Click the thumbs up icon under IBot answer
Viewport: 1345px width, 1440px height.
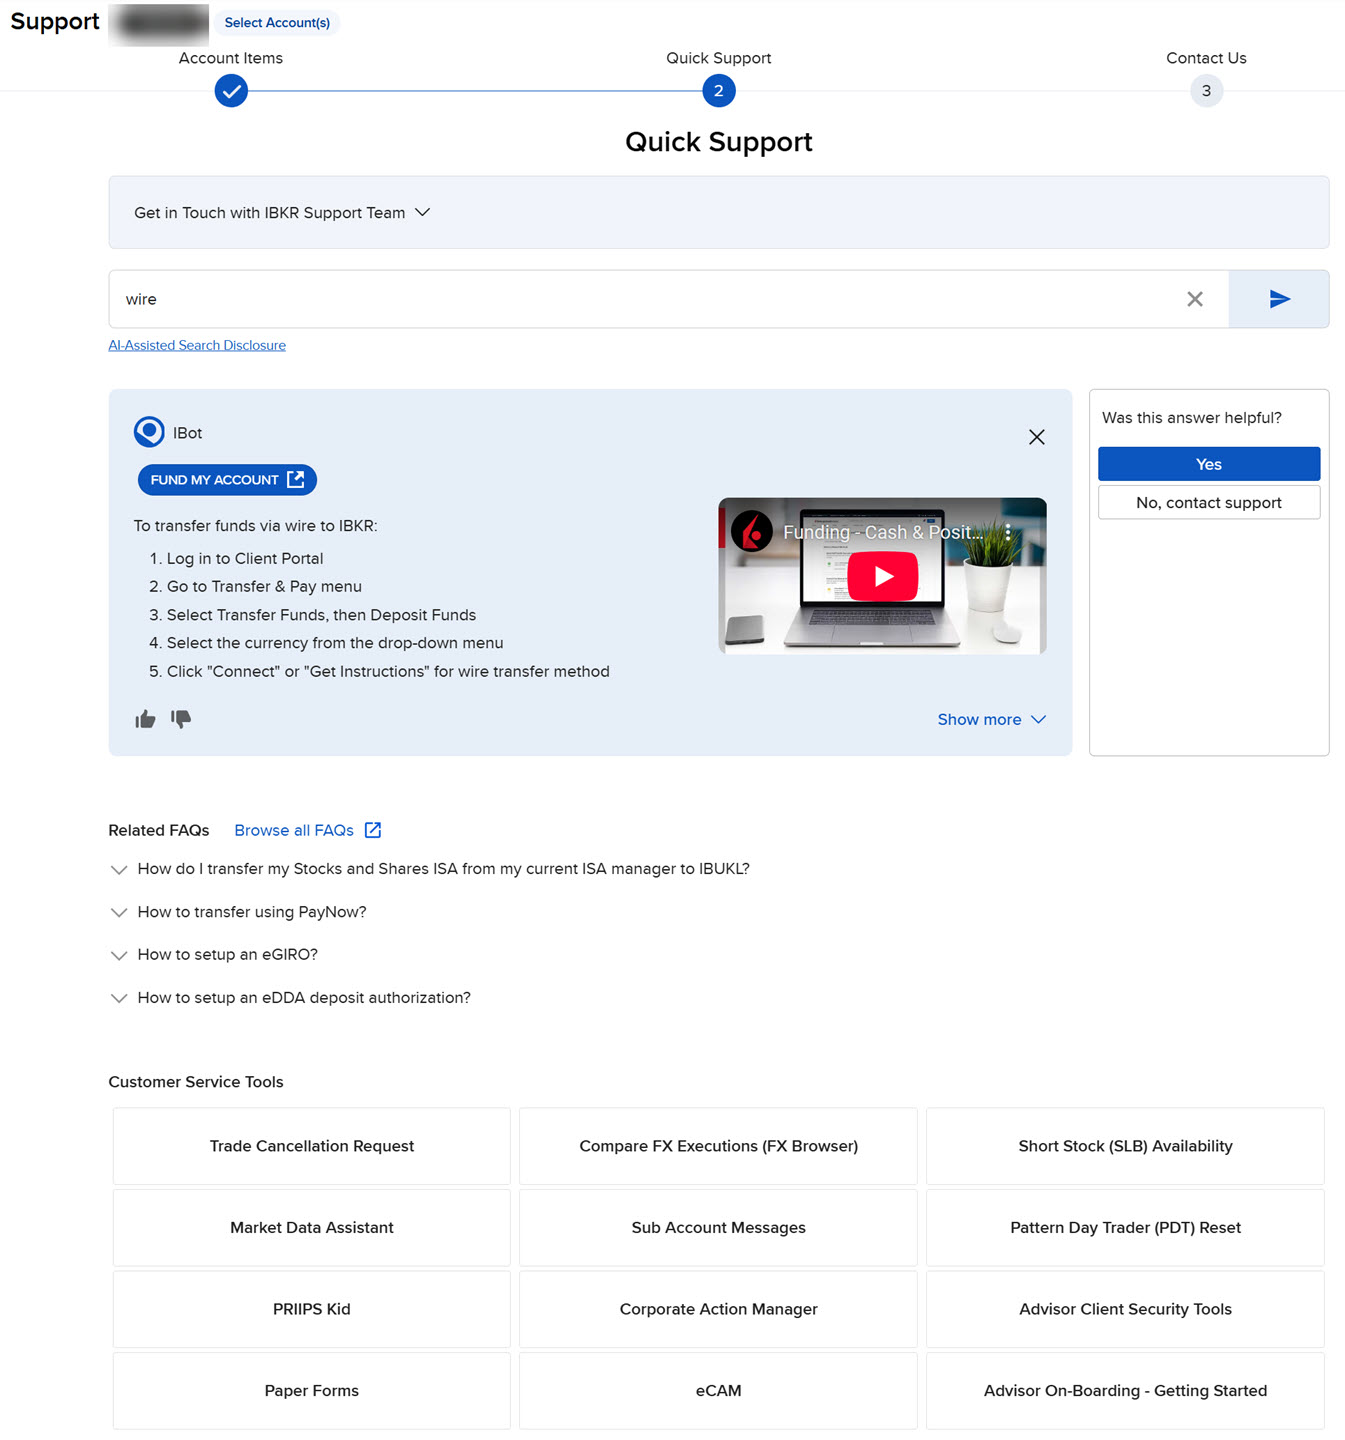pyautogui.click(x=145, y=719)
